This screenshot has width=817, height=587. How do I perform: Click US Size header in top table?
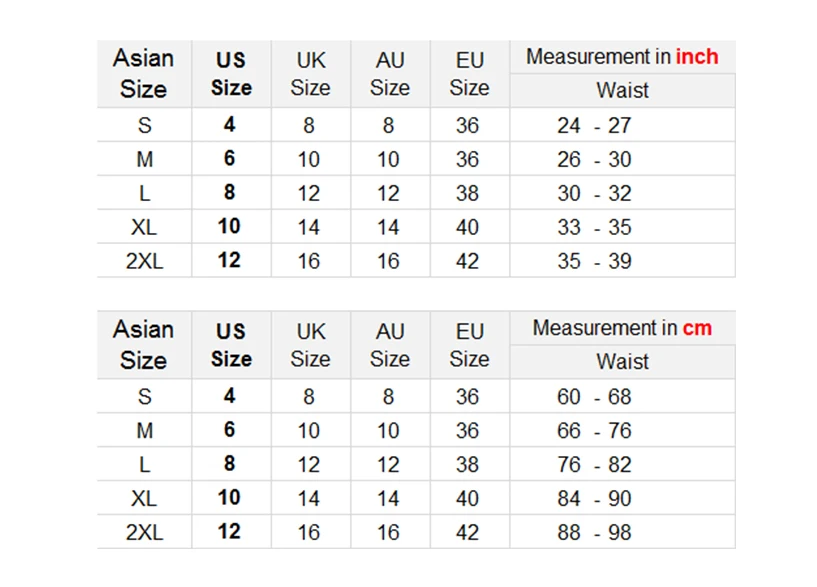231,74
